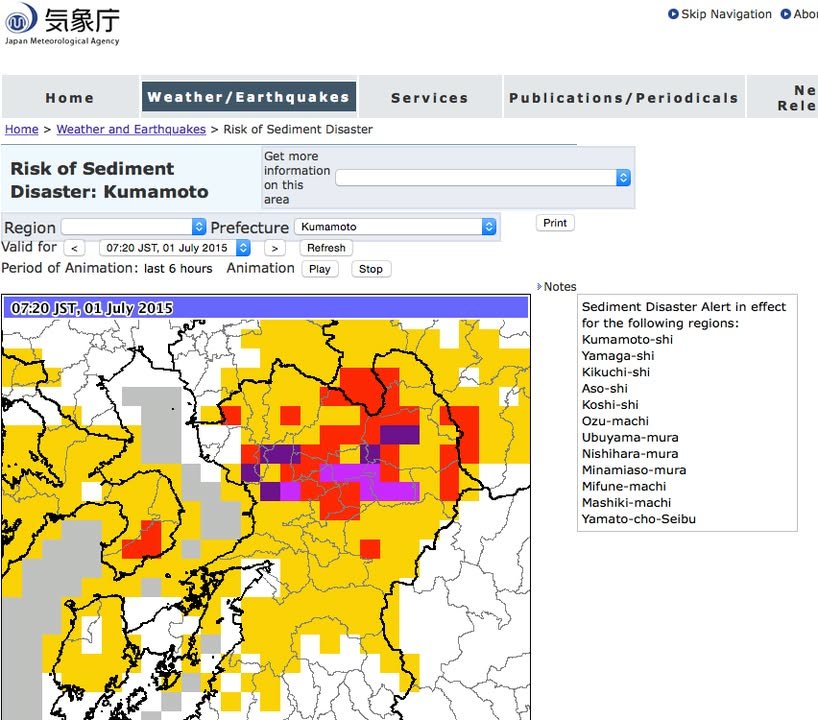The width and height of the screenshot is (818, 720).
Task: Click the Notes arrow icon
Action: (539, 287)
